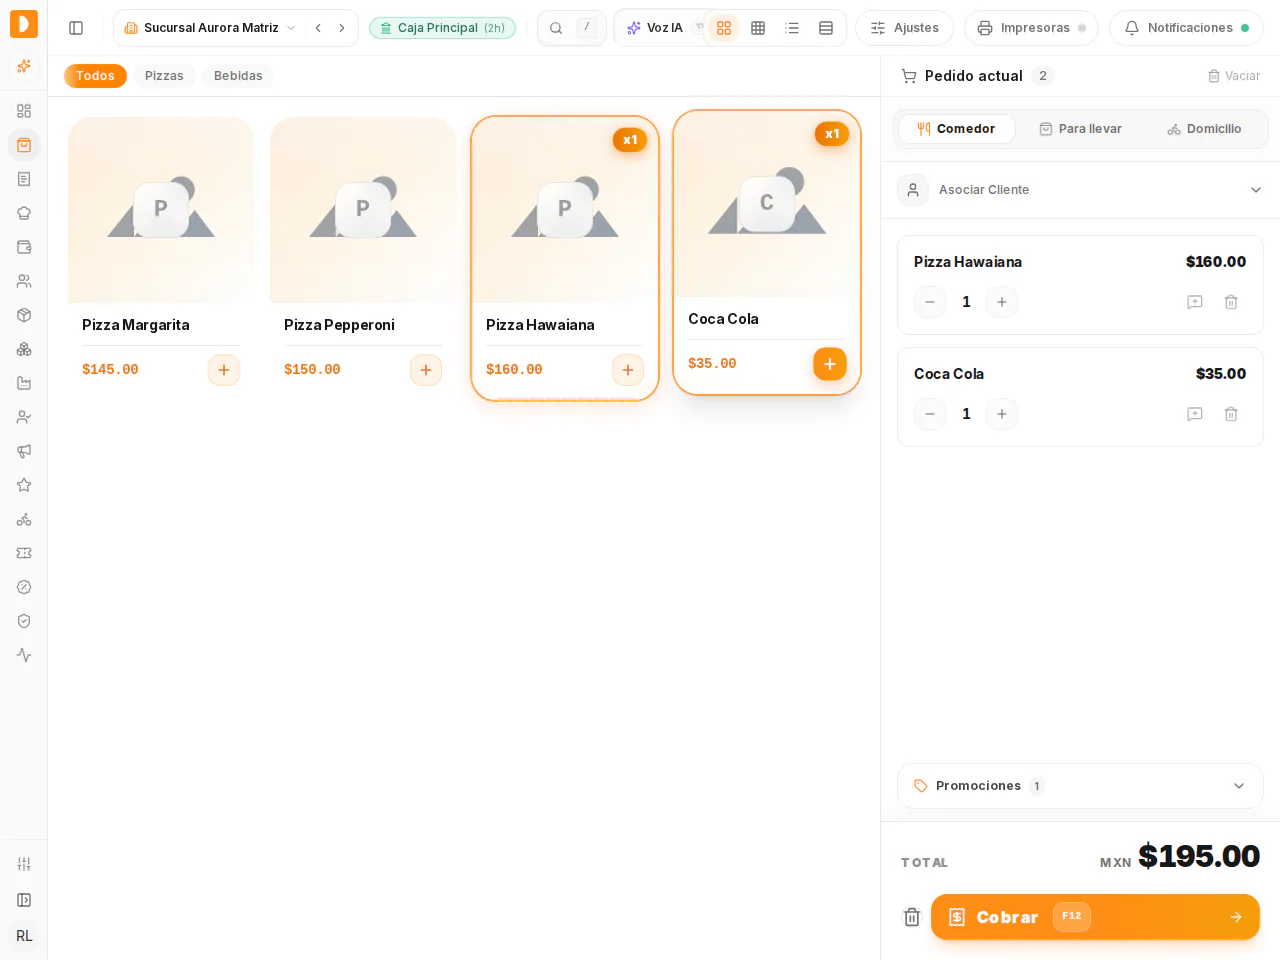The width and height of the screenshot is (1280, 960).
Task: Add a note to Coca Cola item
Action: coord(1195,414)
